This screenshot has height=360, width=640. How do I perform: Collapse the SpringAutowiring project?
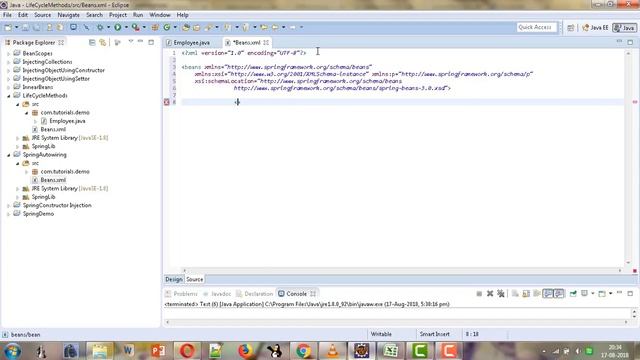click(9, 155)
